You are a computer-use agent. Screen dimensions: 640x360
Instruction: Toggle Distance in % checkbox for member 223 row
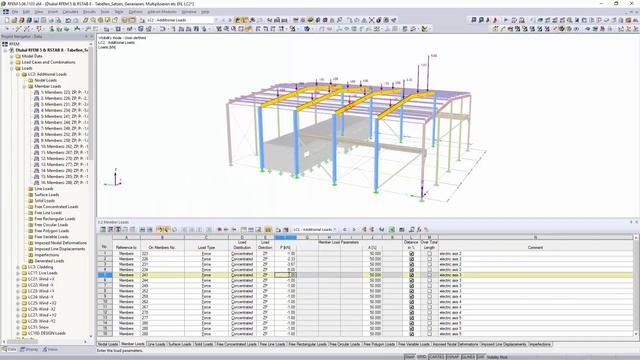click(411, 253)
